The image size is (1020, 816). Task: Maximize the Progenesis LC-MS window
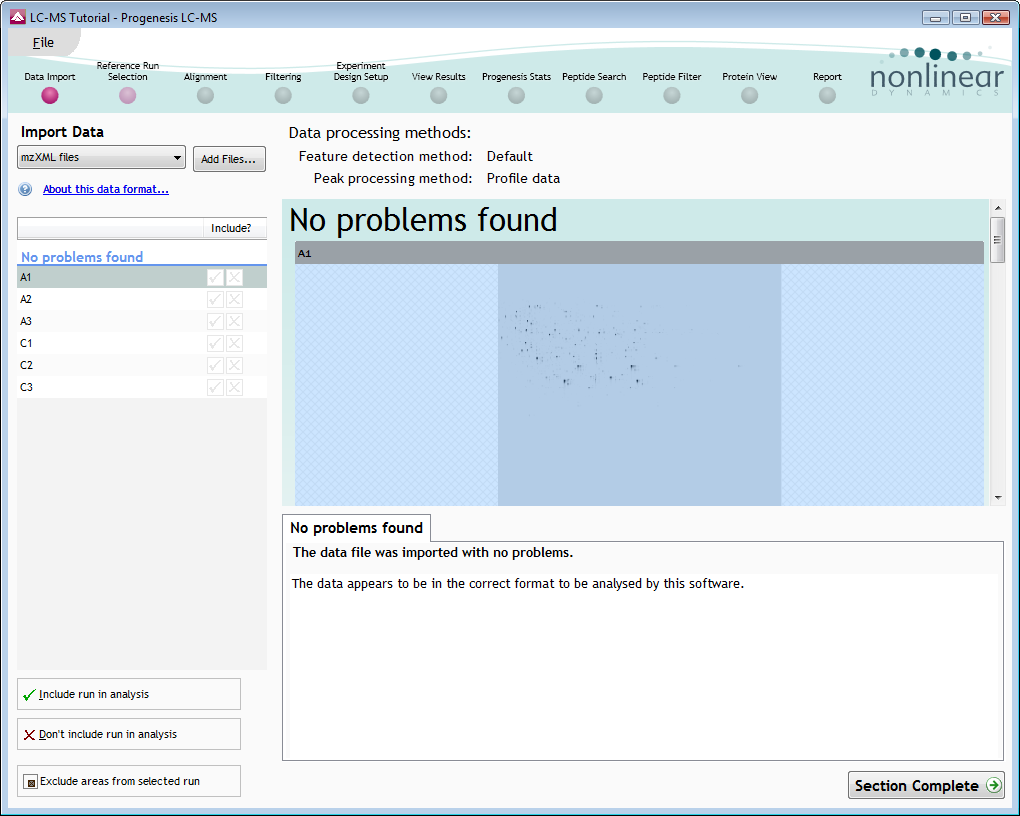(x=965, y=18)
